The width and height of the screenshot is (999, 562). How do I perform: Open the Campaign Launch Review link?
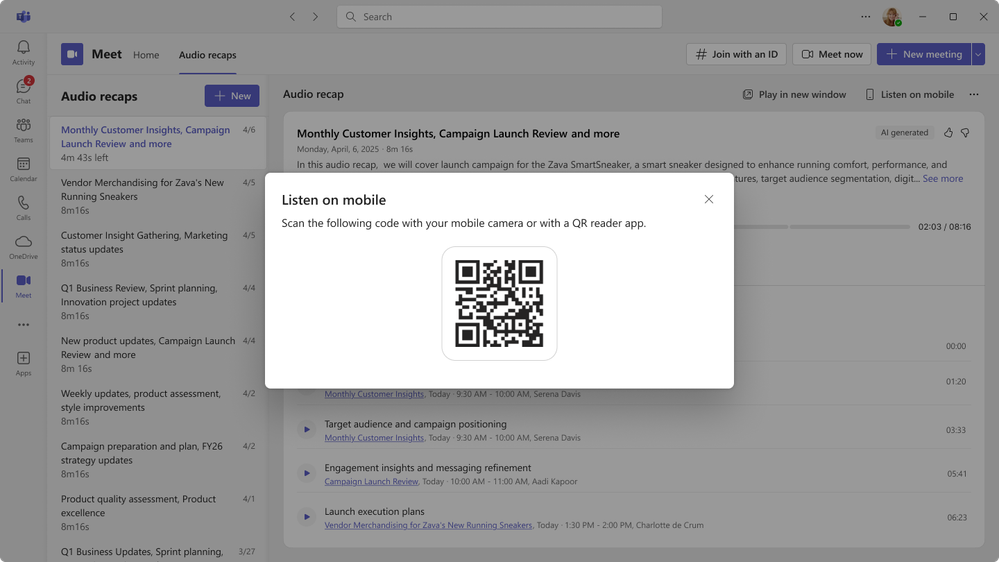pos(371,482)
